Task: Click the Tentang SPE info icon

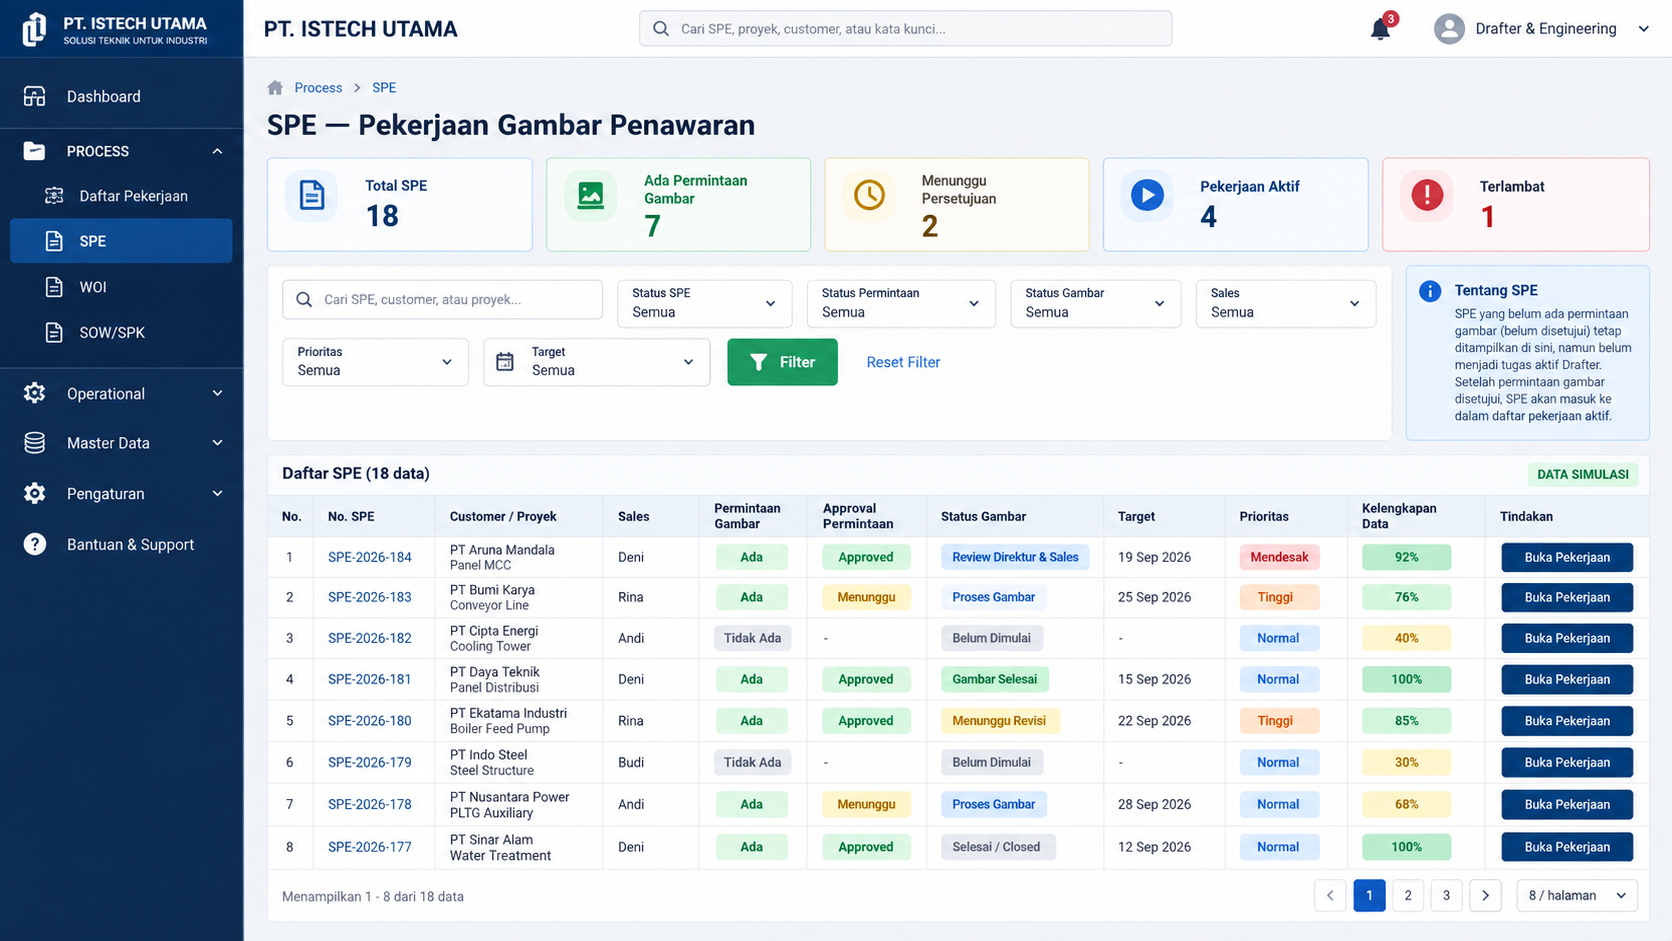Action: pos(1430,291)
